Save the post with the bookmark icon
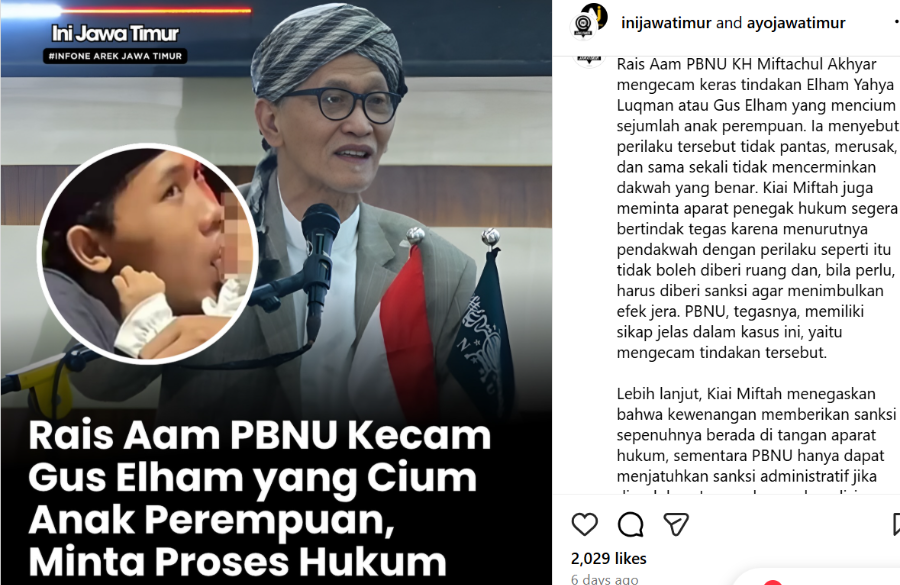 (897, 524)
